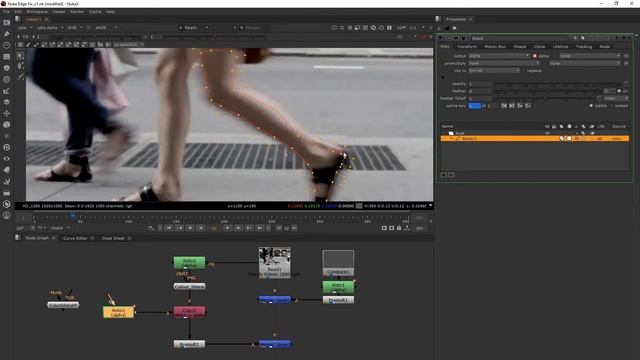Jump to the last frame

coord(260,228)
